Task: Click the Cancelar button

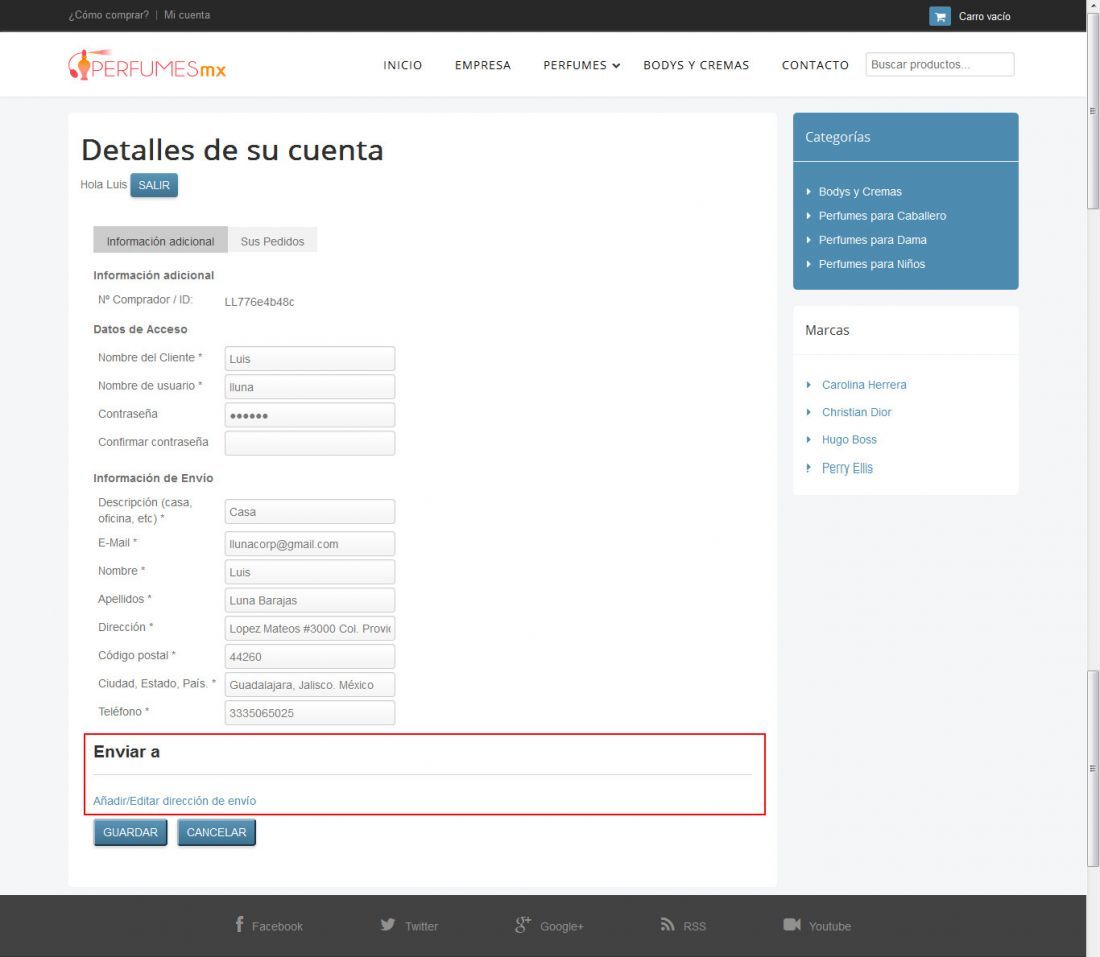Action: pyautogui.click(x=216, y=832)
